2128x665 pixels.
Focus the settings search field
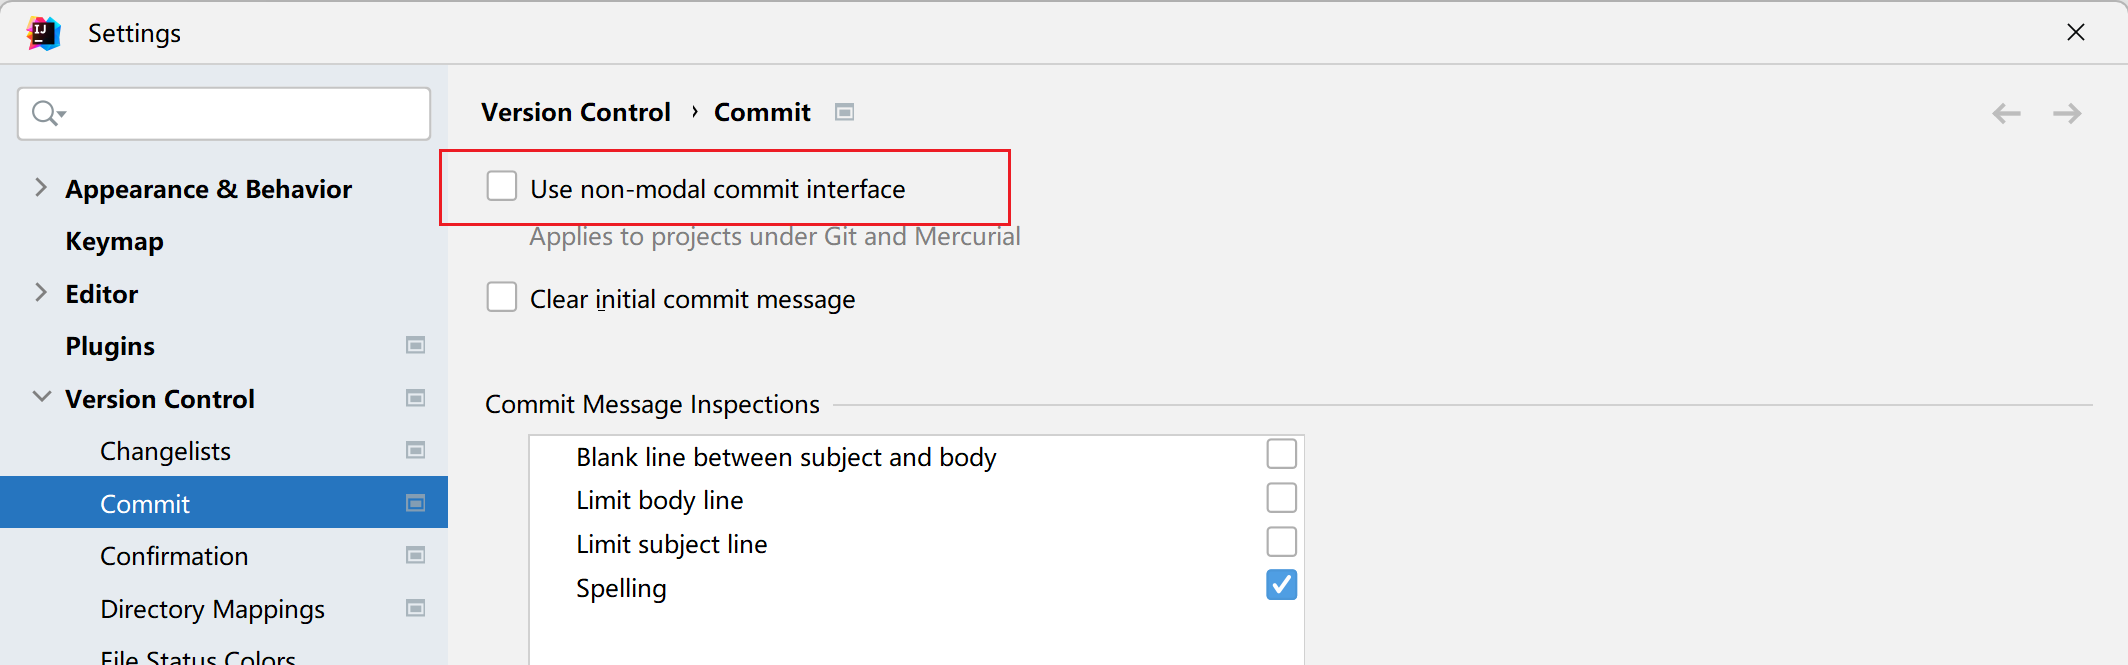click(240, 113)
